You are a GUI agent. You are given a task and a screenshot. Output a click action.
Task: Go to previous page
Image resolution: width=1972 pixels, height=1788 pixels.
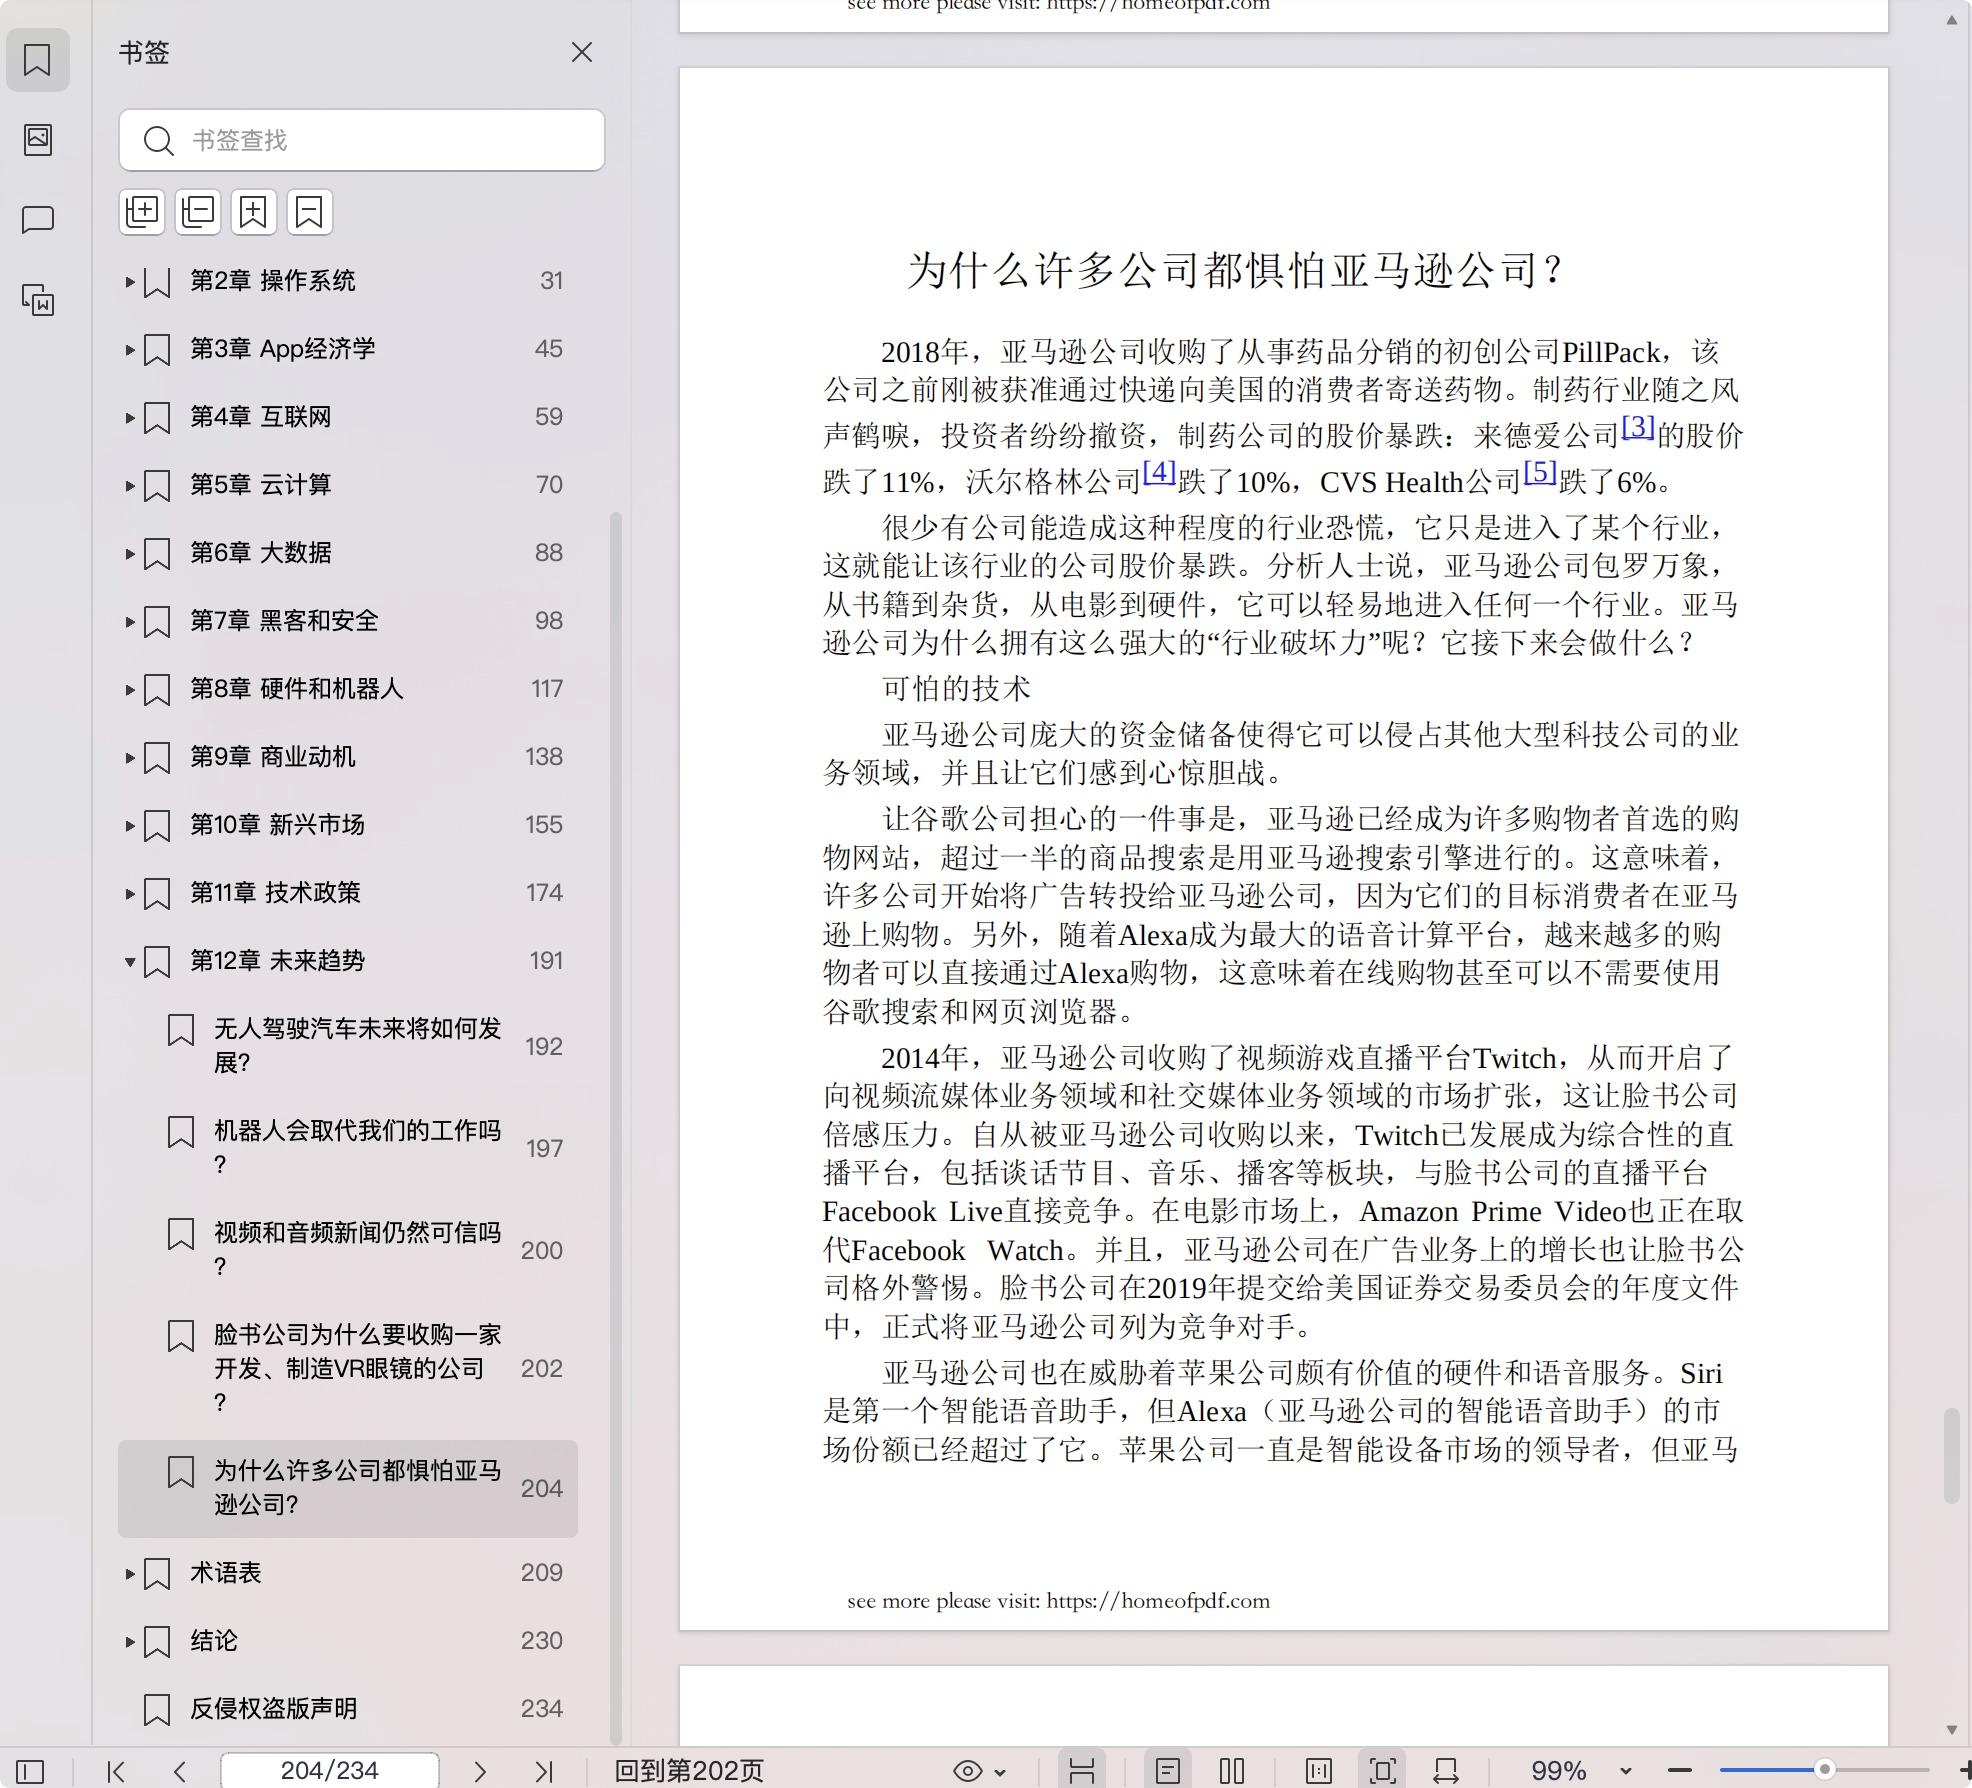tap(180, 1771)
